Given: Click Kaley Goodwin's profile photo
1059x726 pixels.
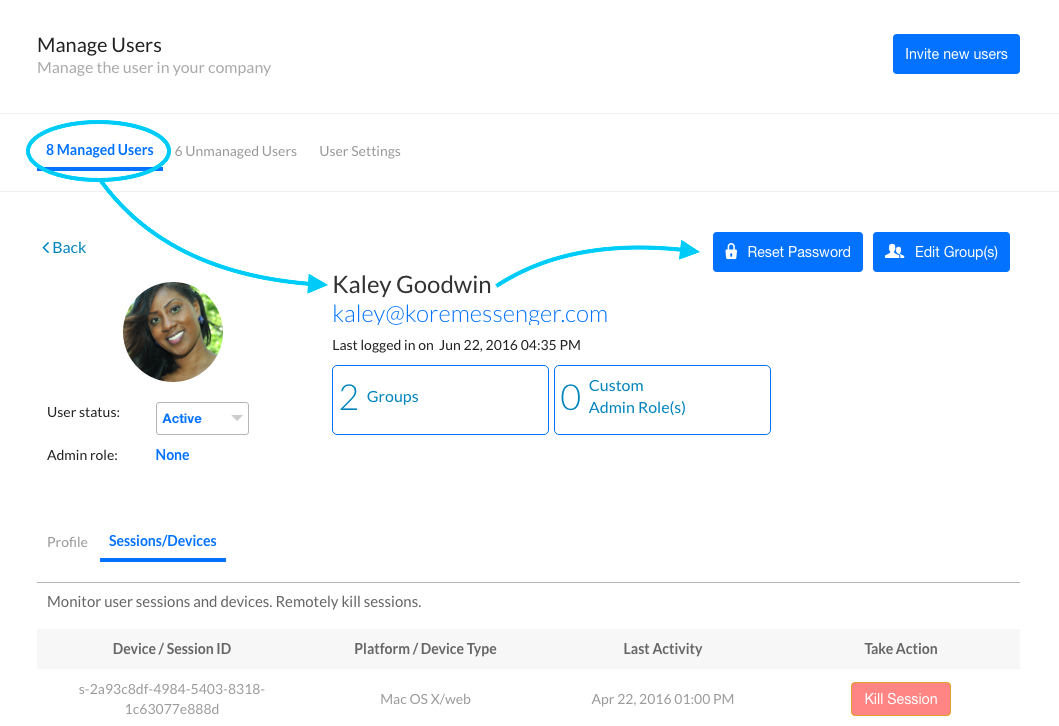Looking at the screenshot, I should pos(173,332).
